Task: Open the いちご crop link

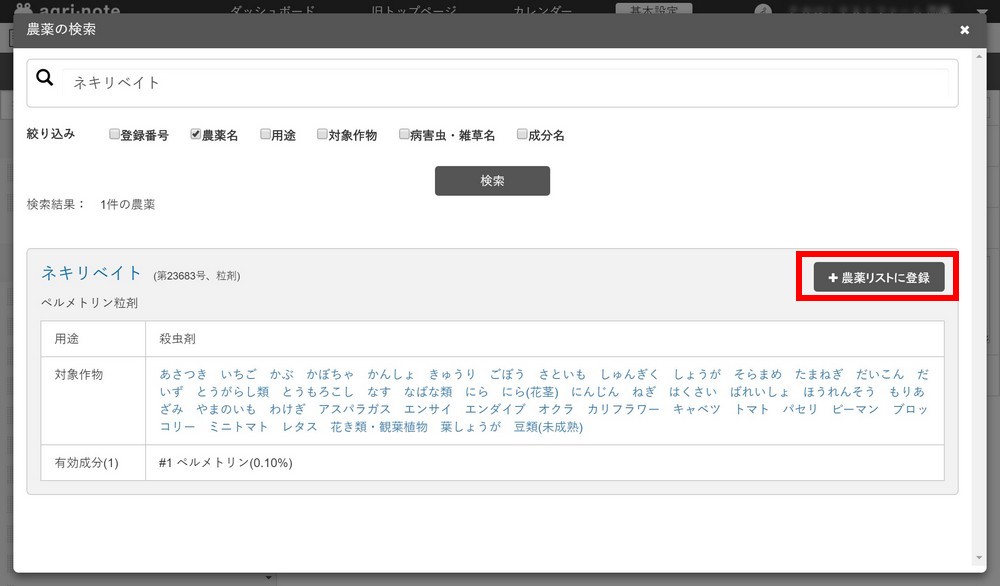Action: click(238, 374)
